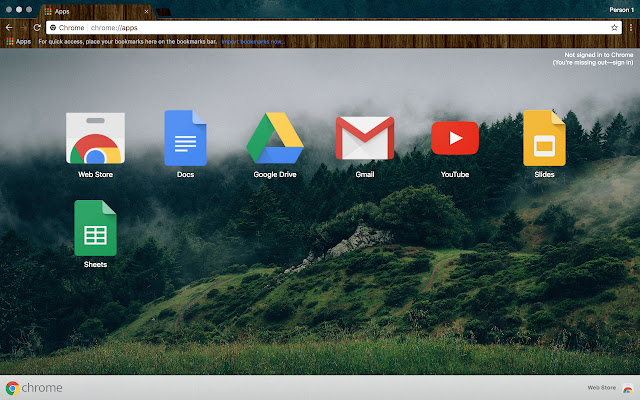Reload the page with the refresh icon

tap(37, 27)
